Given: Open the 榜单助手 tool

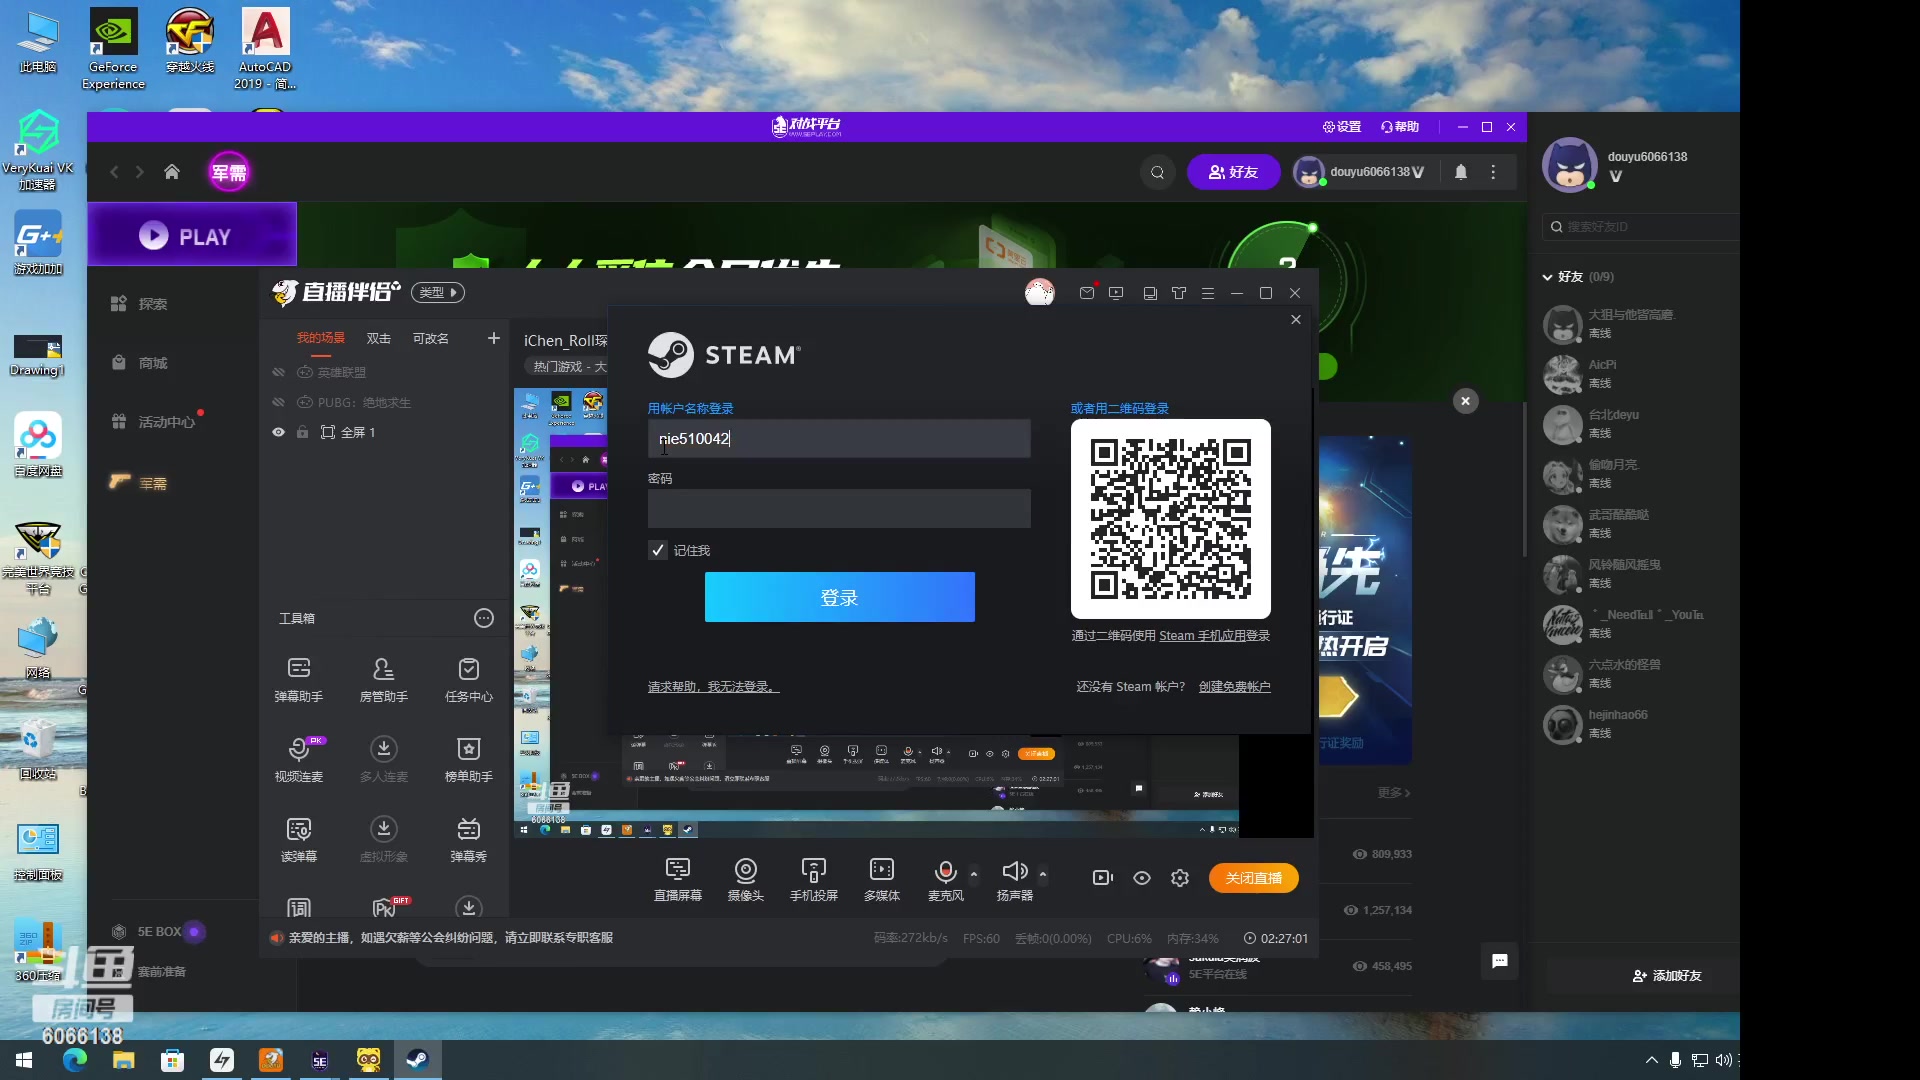Looking at the screenshot, I should (469, 759).
